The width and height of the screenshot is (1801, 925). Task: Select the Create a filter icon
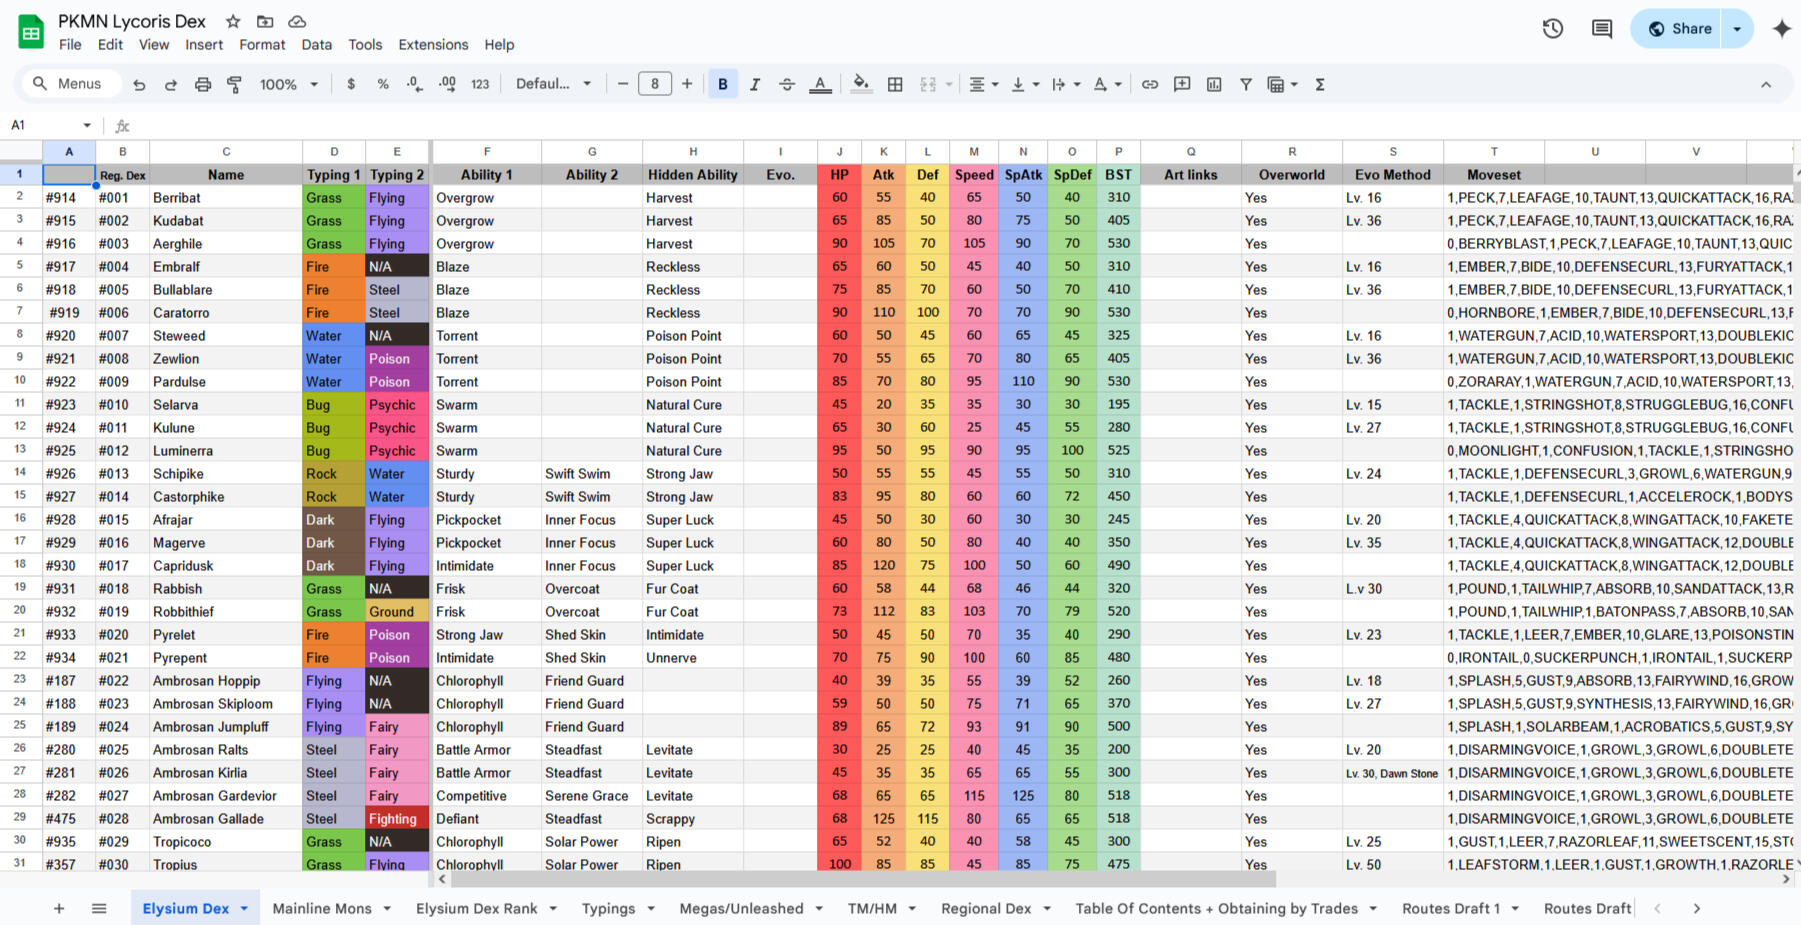tap(1246, 84)
